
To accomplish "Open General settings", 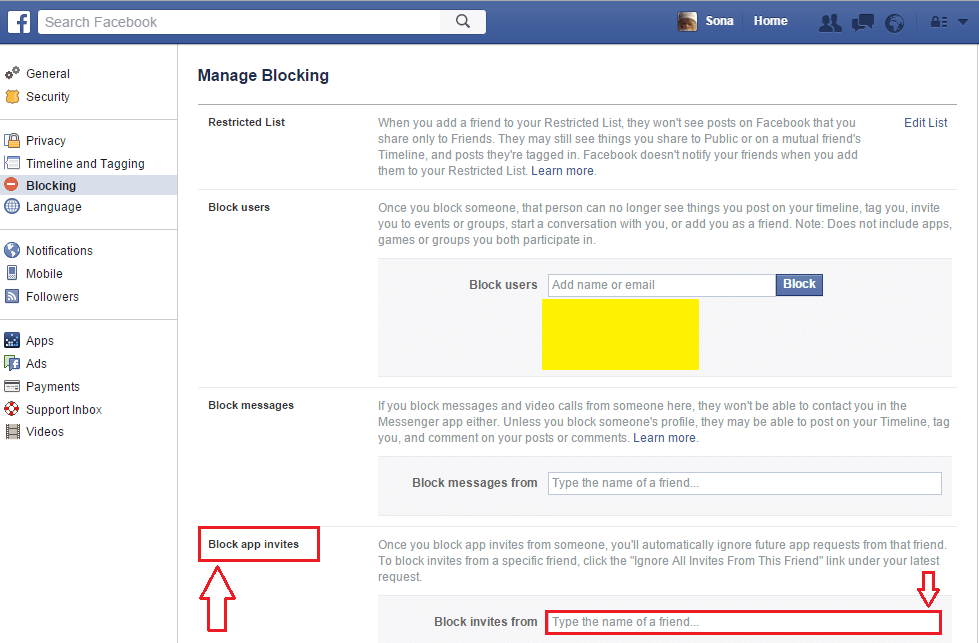I will coord(47,74).
